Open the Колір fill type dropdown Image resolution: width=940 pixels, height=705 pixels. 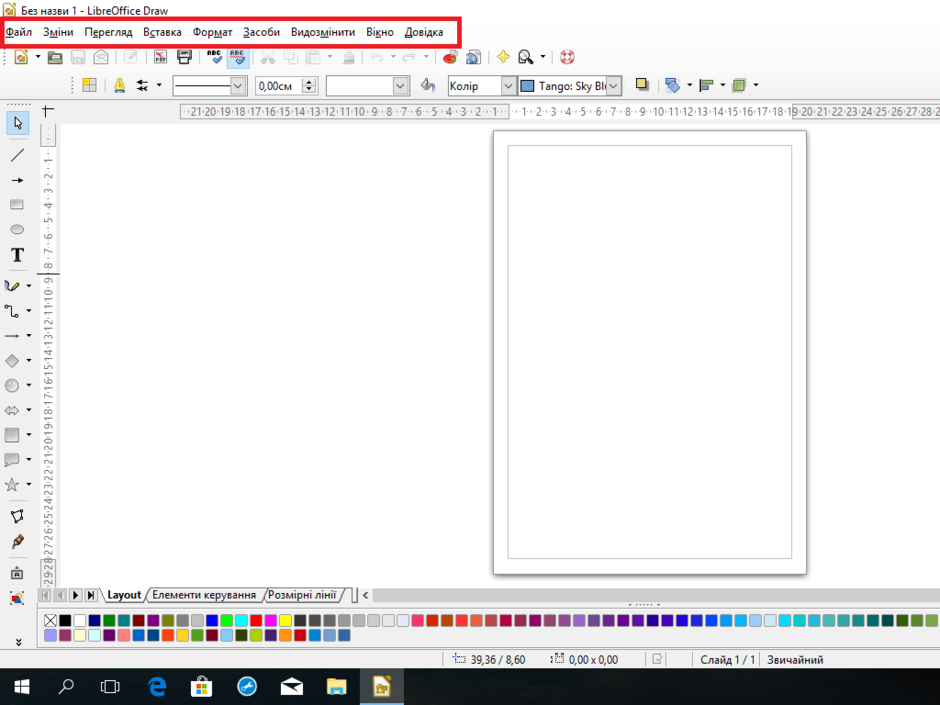pyautogui.click(x=481, y=86)
